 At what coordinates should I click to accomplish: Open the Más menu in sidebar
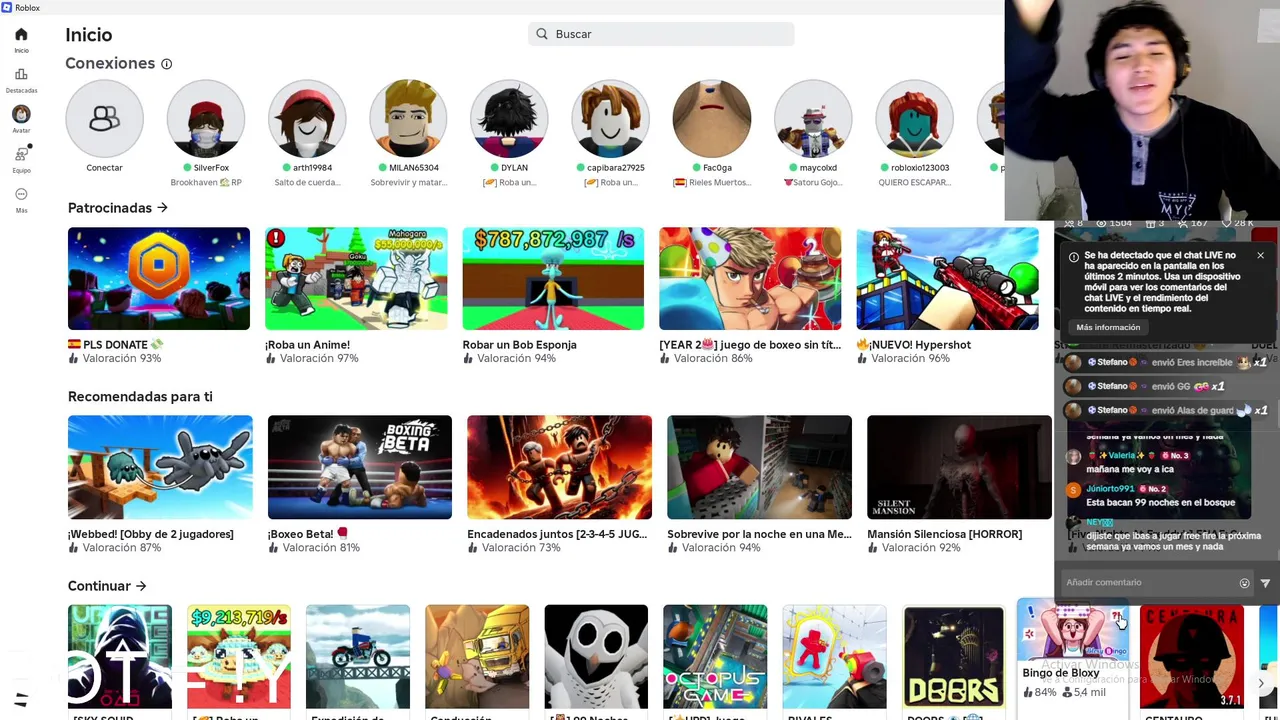pos(21,200)
